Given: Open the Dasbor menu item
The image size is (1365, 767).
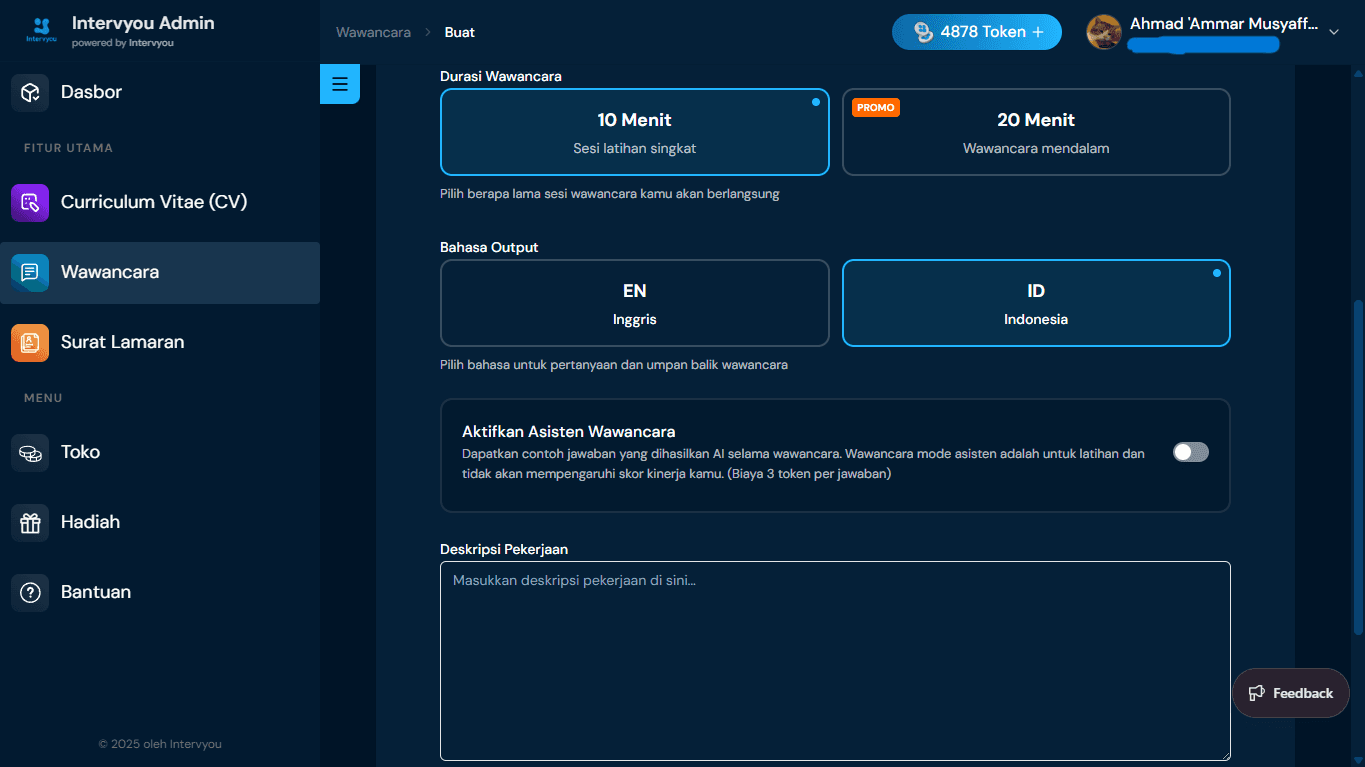Looking at the screenshot, I should tap(160, 92).
